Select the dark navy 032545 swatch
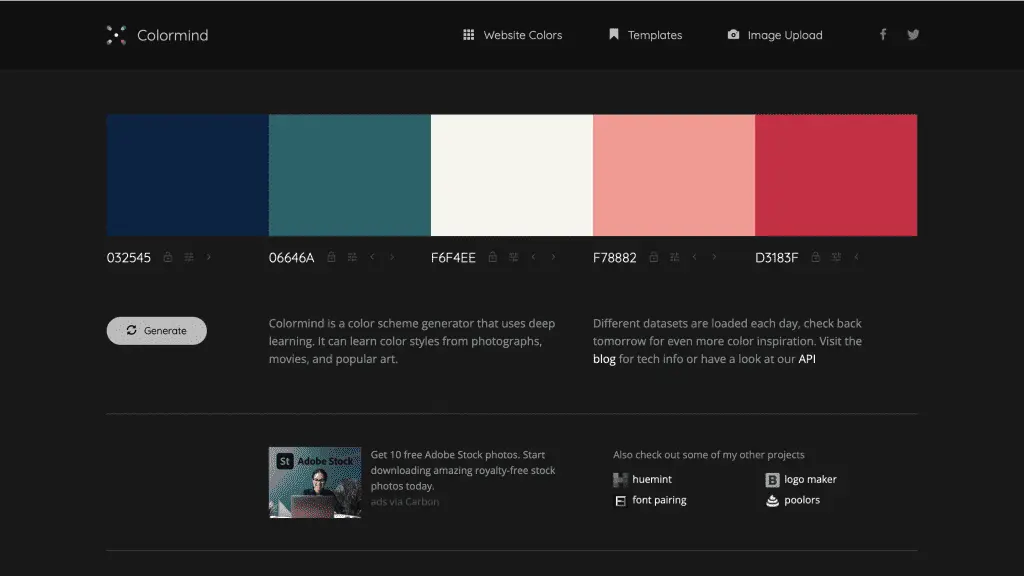The width and height of the screenshot is (1024, 576). pyautogui.click(x=187, y=175)
